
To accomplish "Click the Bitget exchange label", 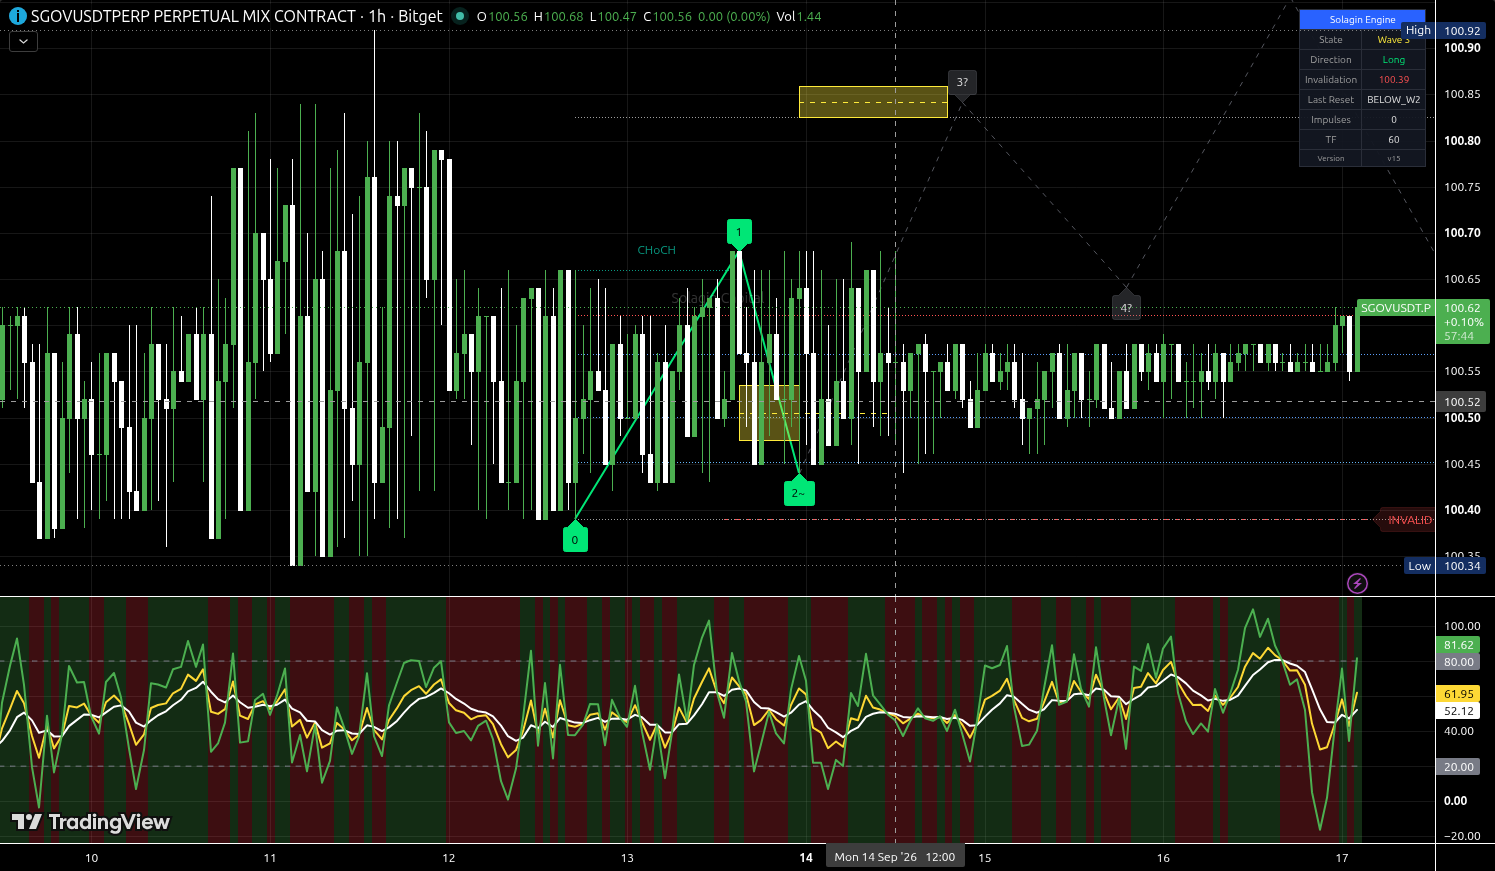I will pyautogui.click(x=420, y=16).
